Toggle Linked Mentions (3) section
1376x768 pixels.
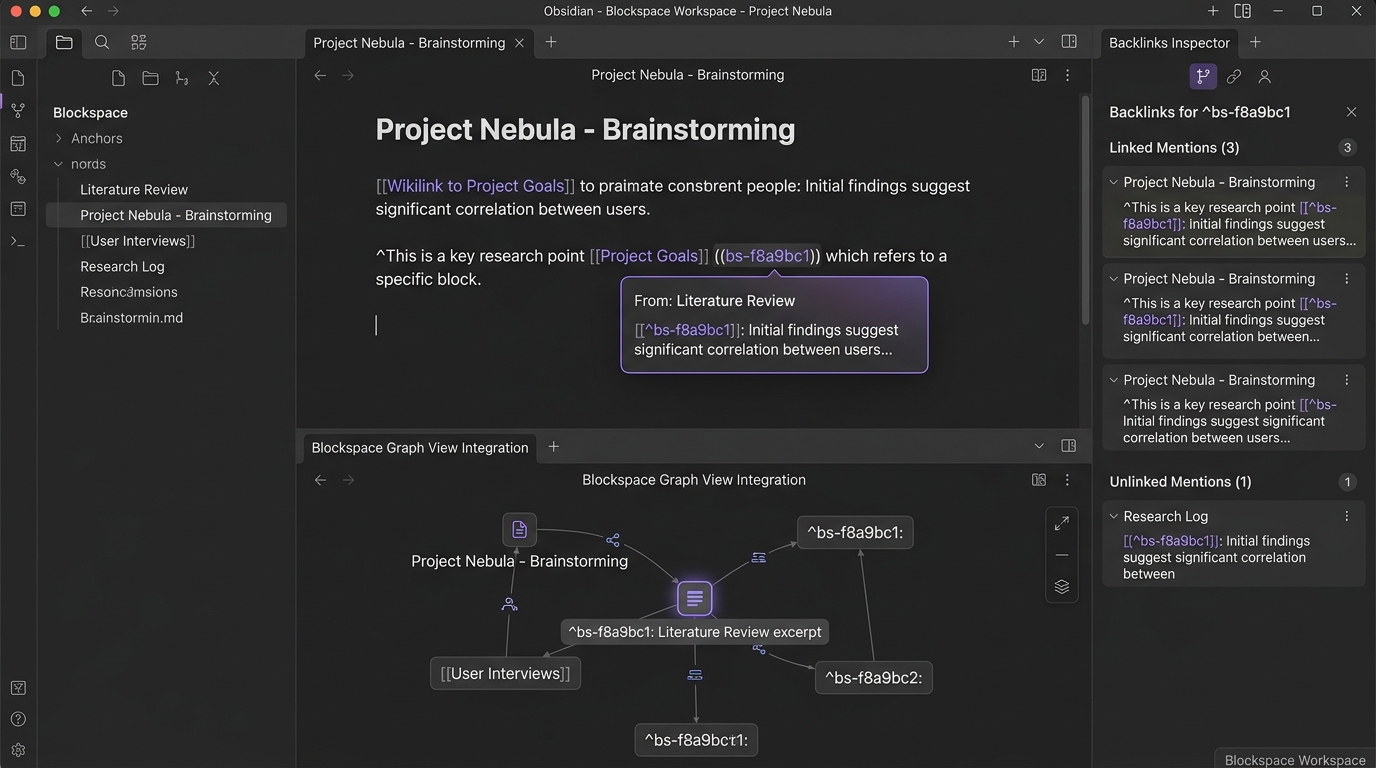1174,148
